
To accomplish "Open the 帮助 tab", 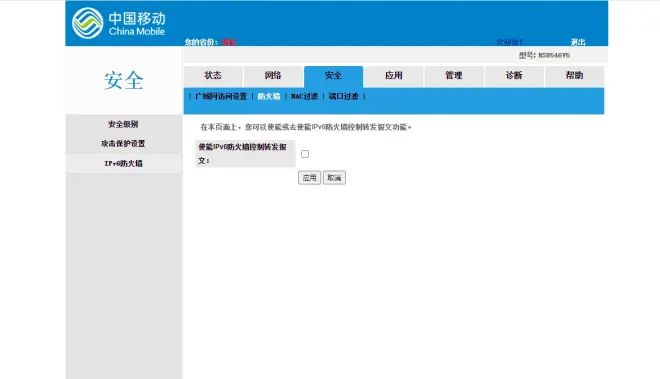I will point(574,76).
